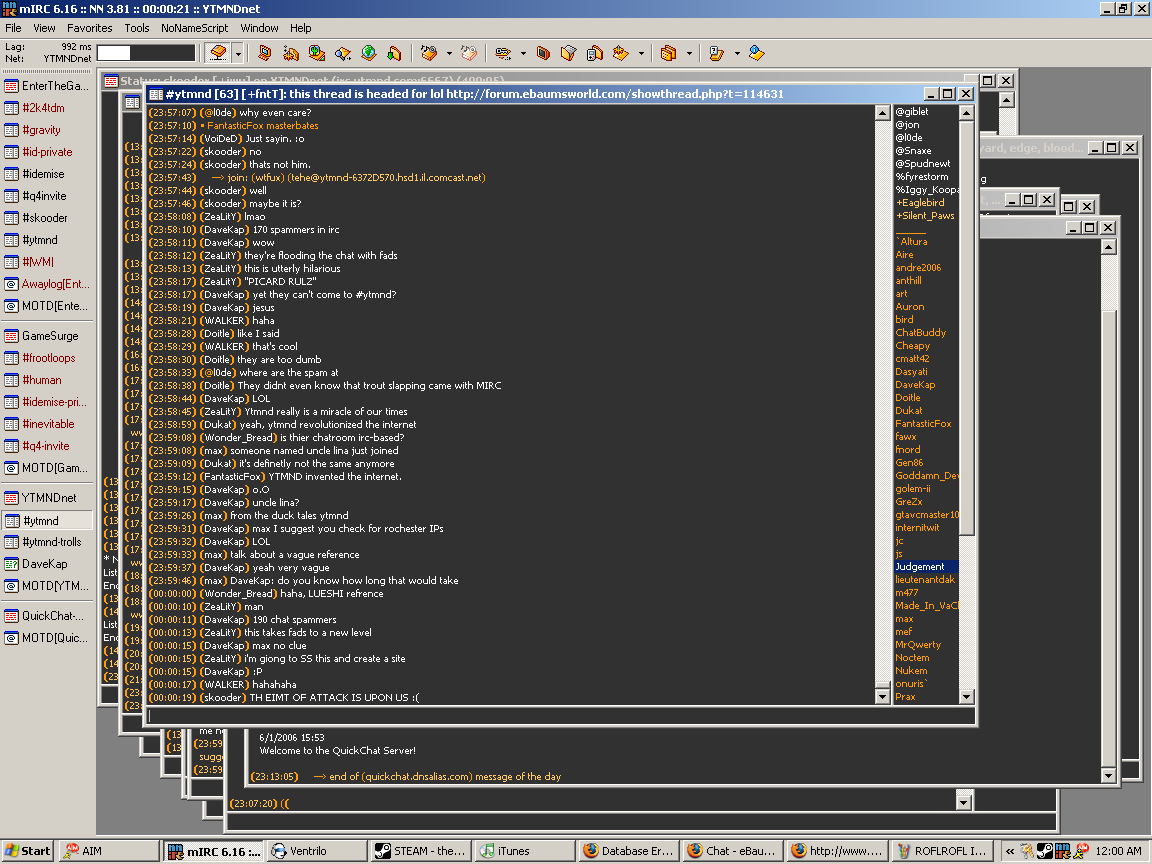Click the chat message input field
The width and height of the screenshot is (1152, 864).
tap(560, 716)
